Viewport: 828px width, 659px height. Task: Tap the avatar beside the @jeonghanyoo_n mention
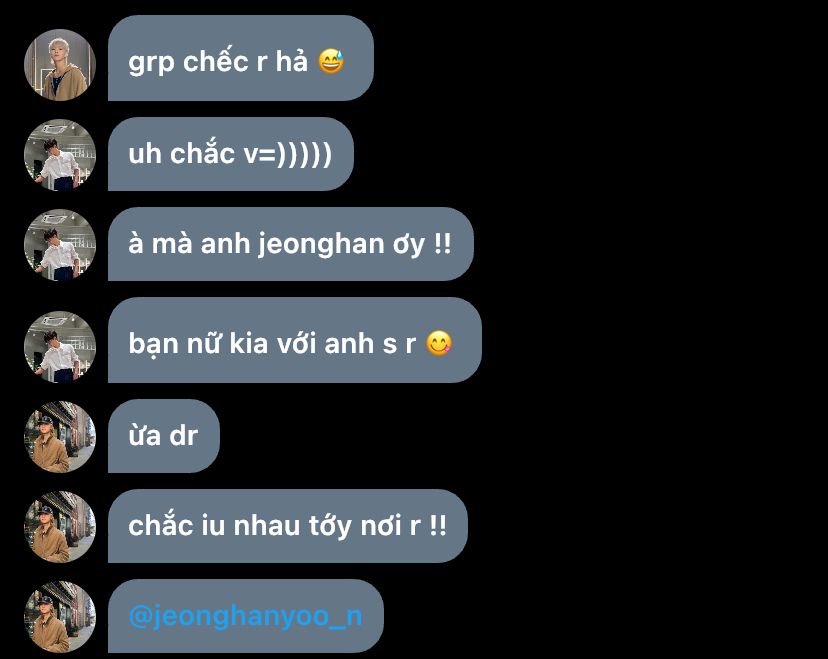[x=60, y=617]
